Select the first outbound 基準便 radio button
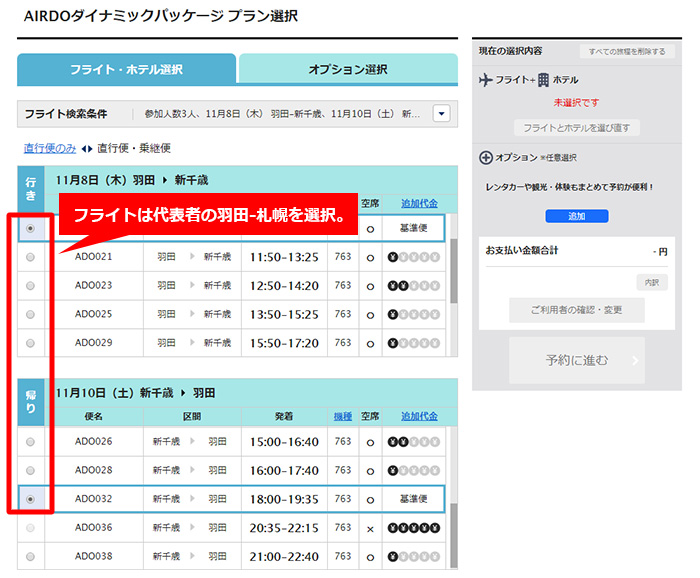This screenshot has height=578, width=700. click(x=30, y=229)
